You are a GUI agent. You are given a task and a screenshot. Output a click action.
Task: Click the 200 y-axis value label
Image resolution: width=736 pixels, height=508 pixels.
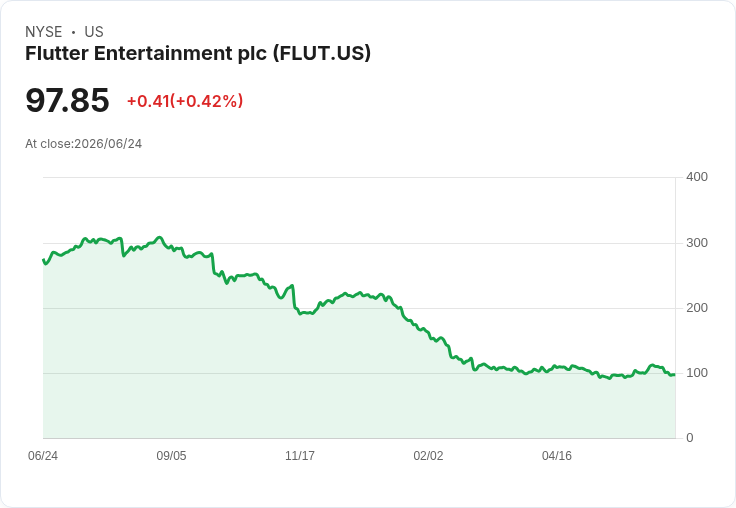697,308
